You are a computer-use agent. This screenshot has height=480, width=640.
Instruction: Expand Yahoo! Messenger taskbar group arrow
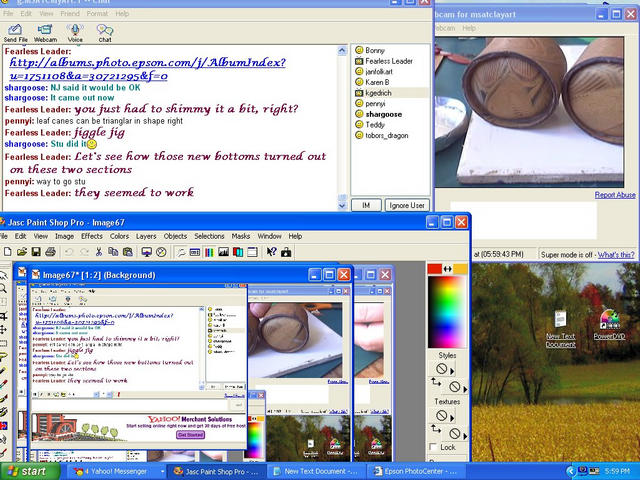pos(162,471)
